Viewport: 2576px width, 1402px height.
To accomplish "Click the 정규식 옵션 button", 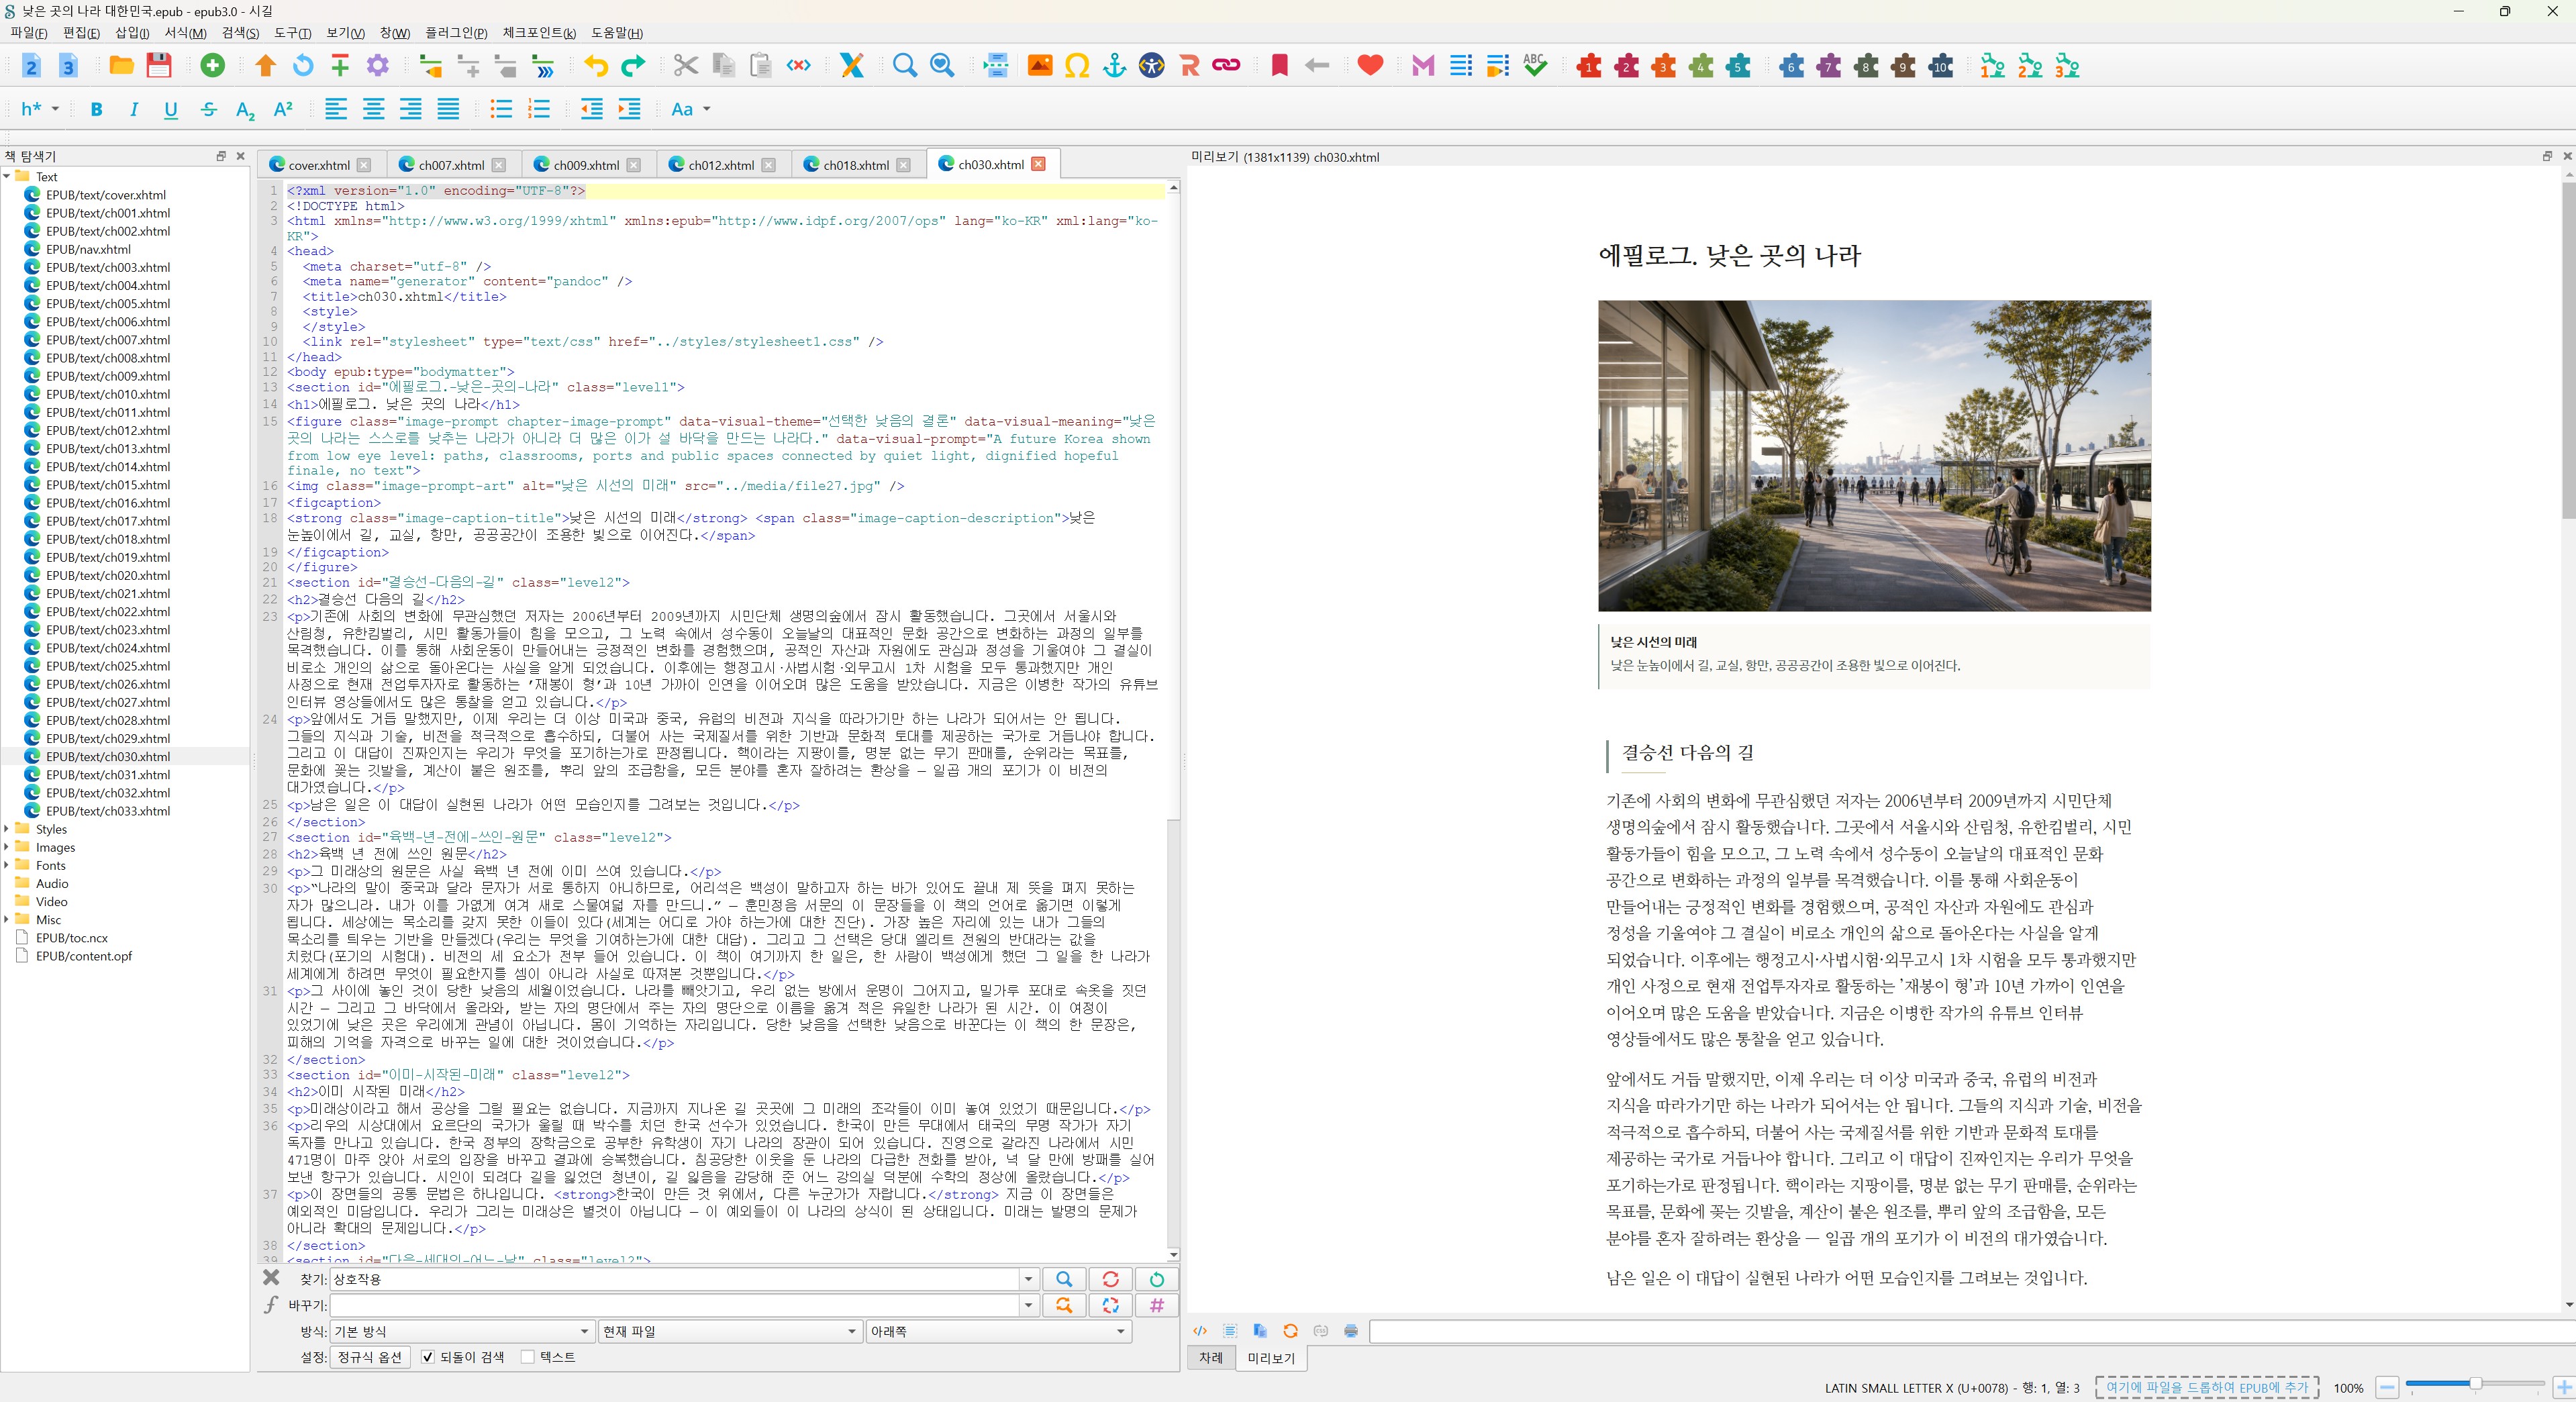I will pyautogui.click(x=370, y=1357).
